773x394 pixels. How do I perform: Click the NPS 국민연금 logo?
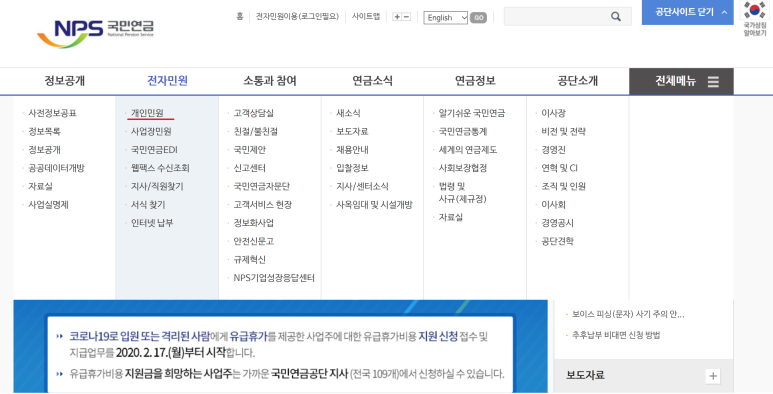tap(96, 33)
